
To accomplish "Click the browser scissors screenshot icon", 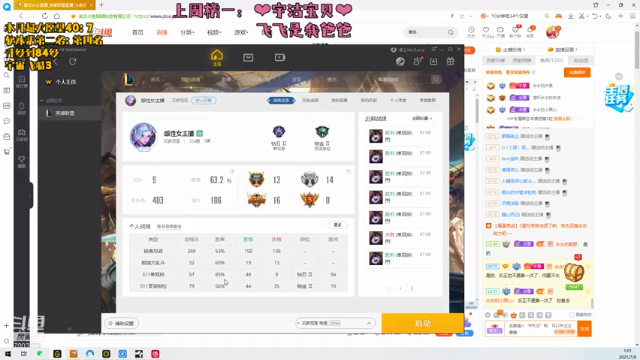I will [x=582, y=16].
